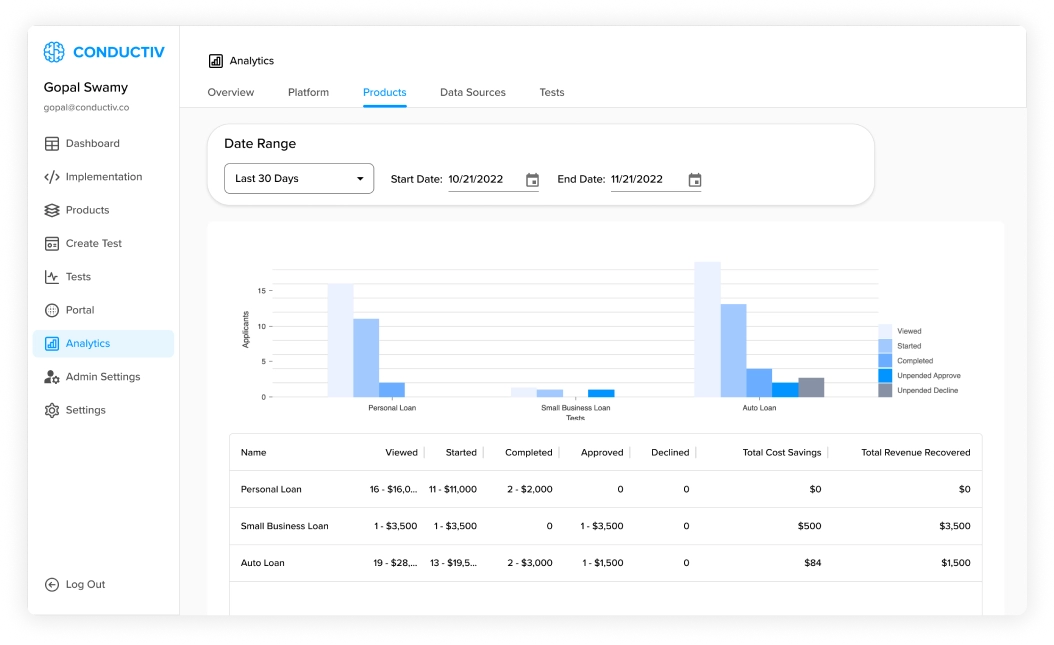Open the End Date calendar picker icon

pos(695,180)
